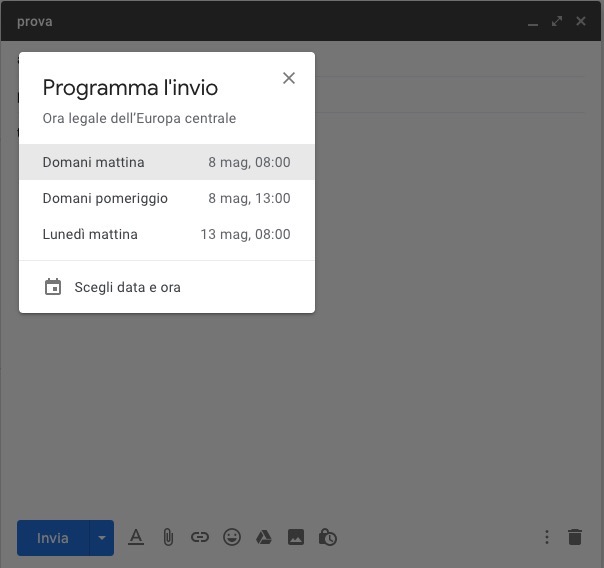Expand compose window to full screen
Image resolution: width=604 pixels, height=568 pixels.
point(557,21)
